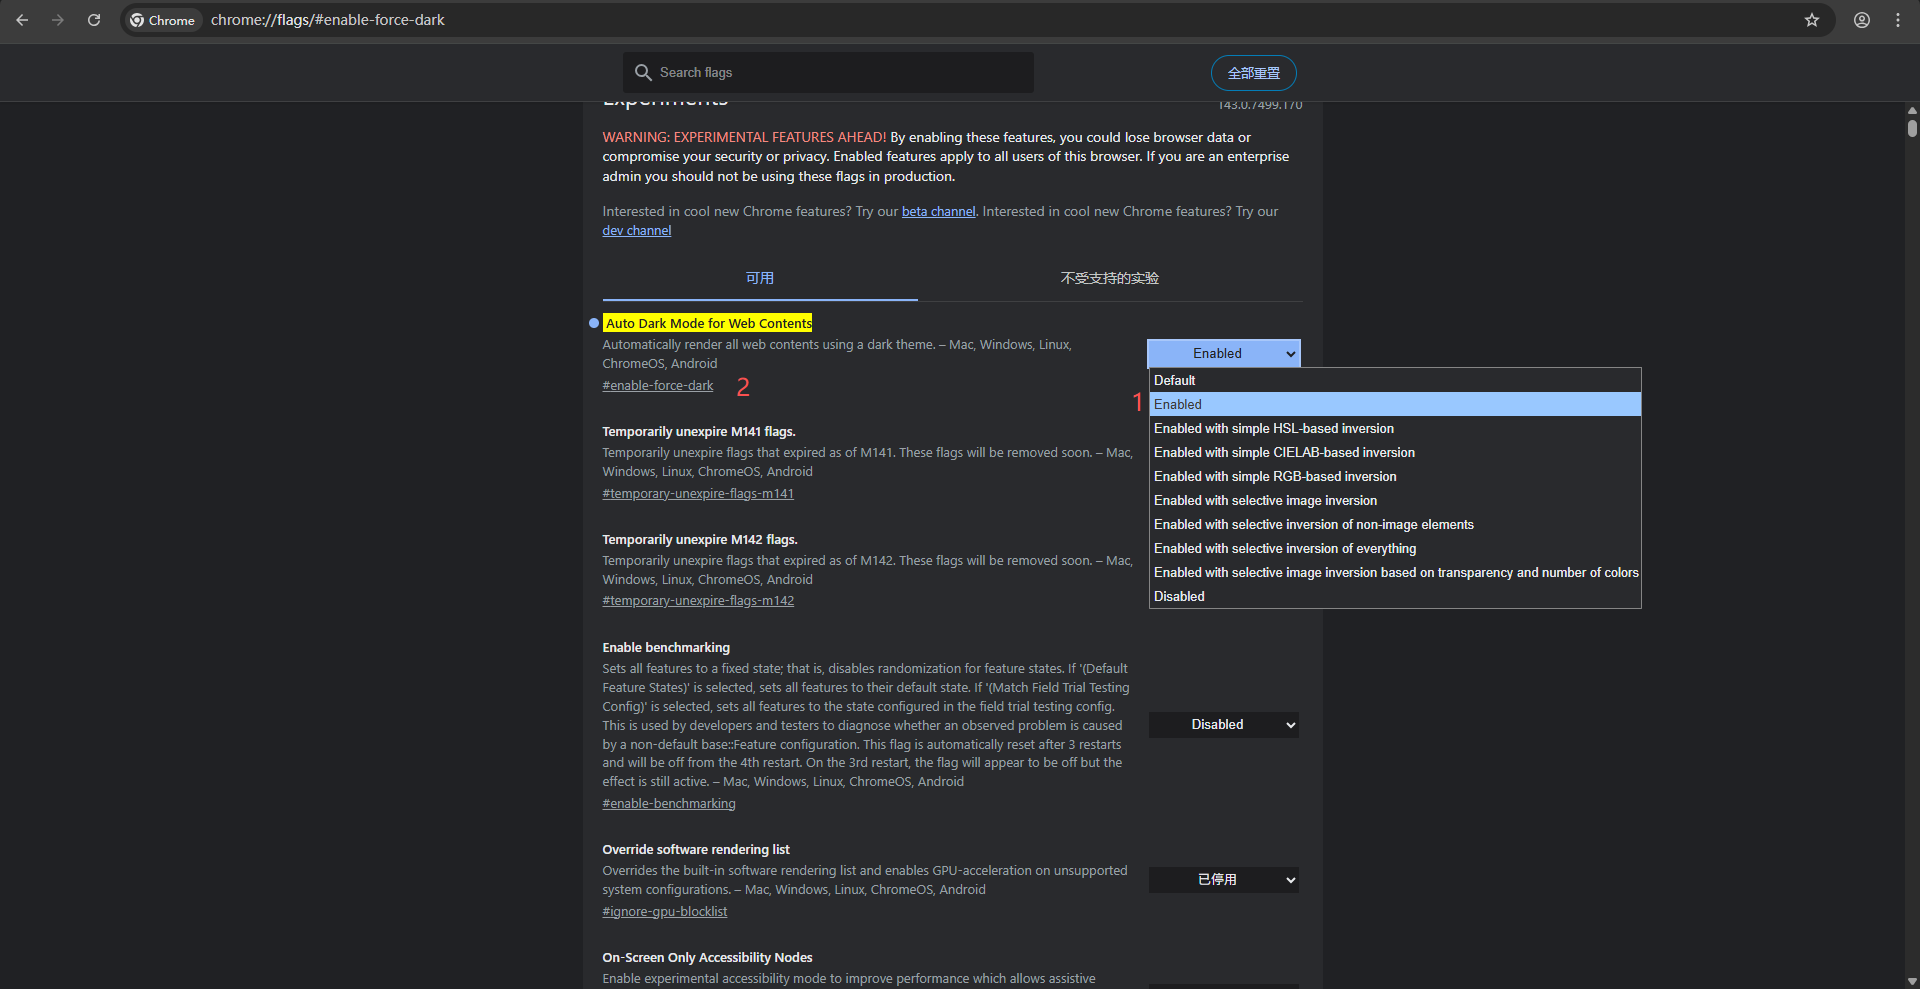This screenshot has width=1920, height=989.
Task: Click the Override software rendering list heading
Action: [696, 850]
